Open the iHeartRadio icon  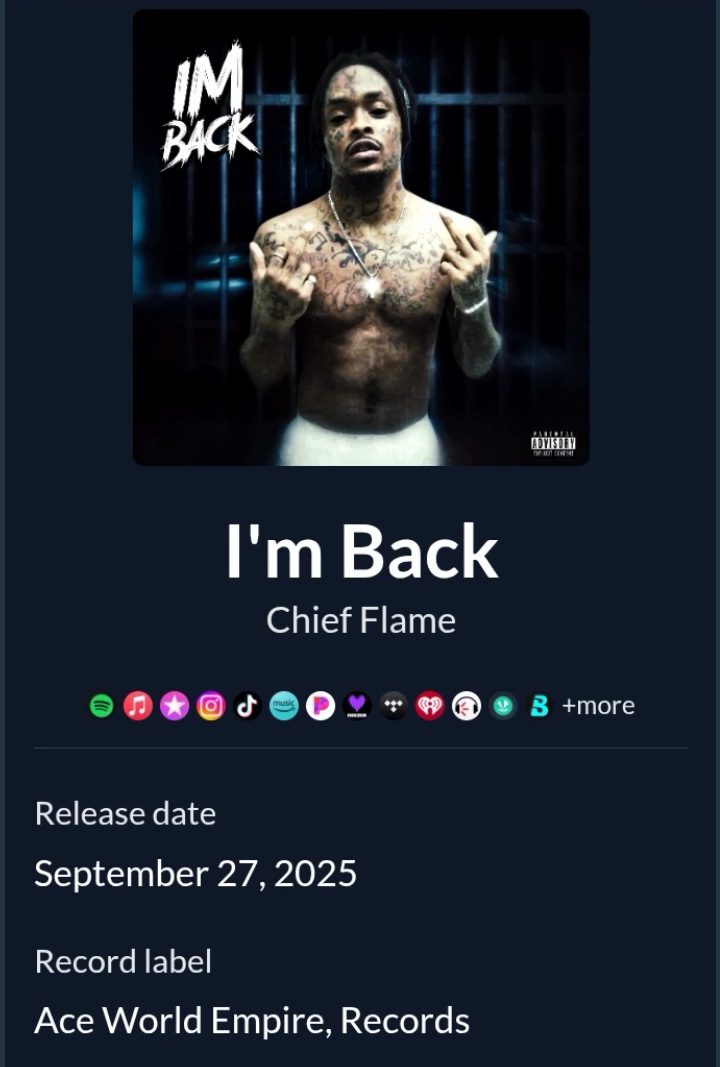pos(430,706)
